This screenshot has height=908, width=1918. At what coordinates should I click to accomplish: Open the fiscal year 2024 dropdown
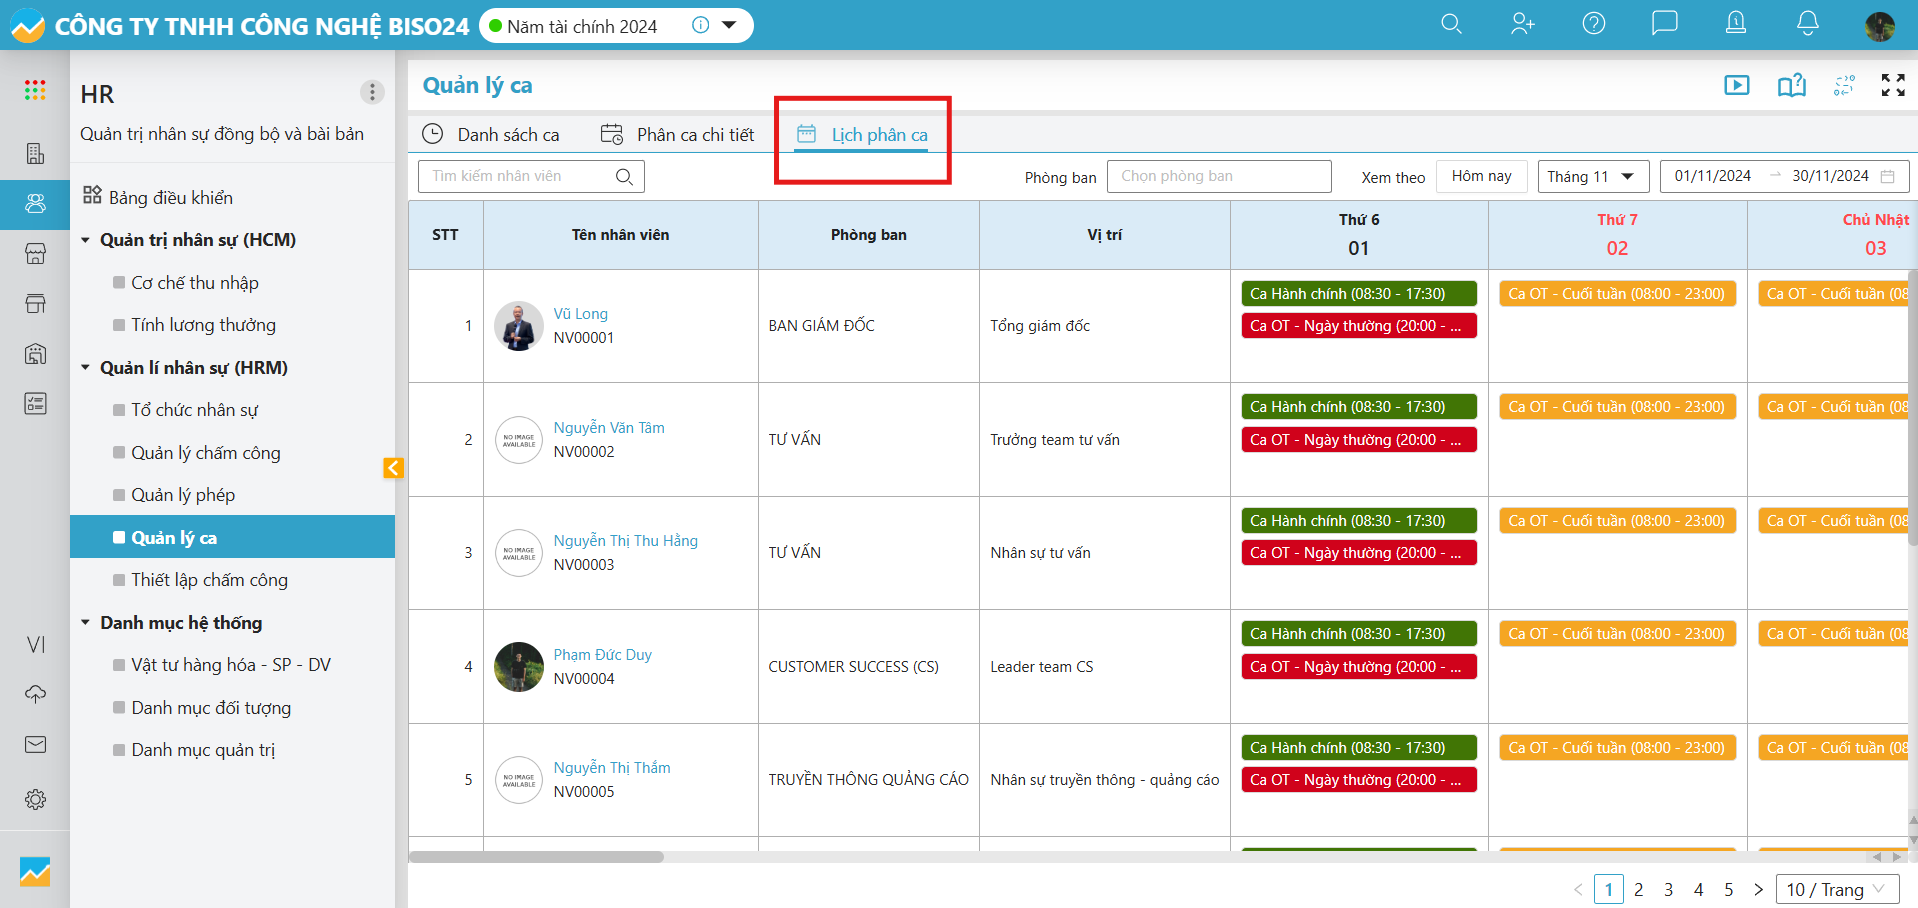pyautogui.click(x=729, y=26)
